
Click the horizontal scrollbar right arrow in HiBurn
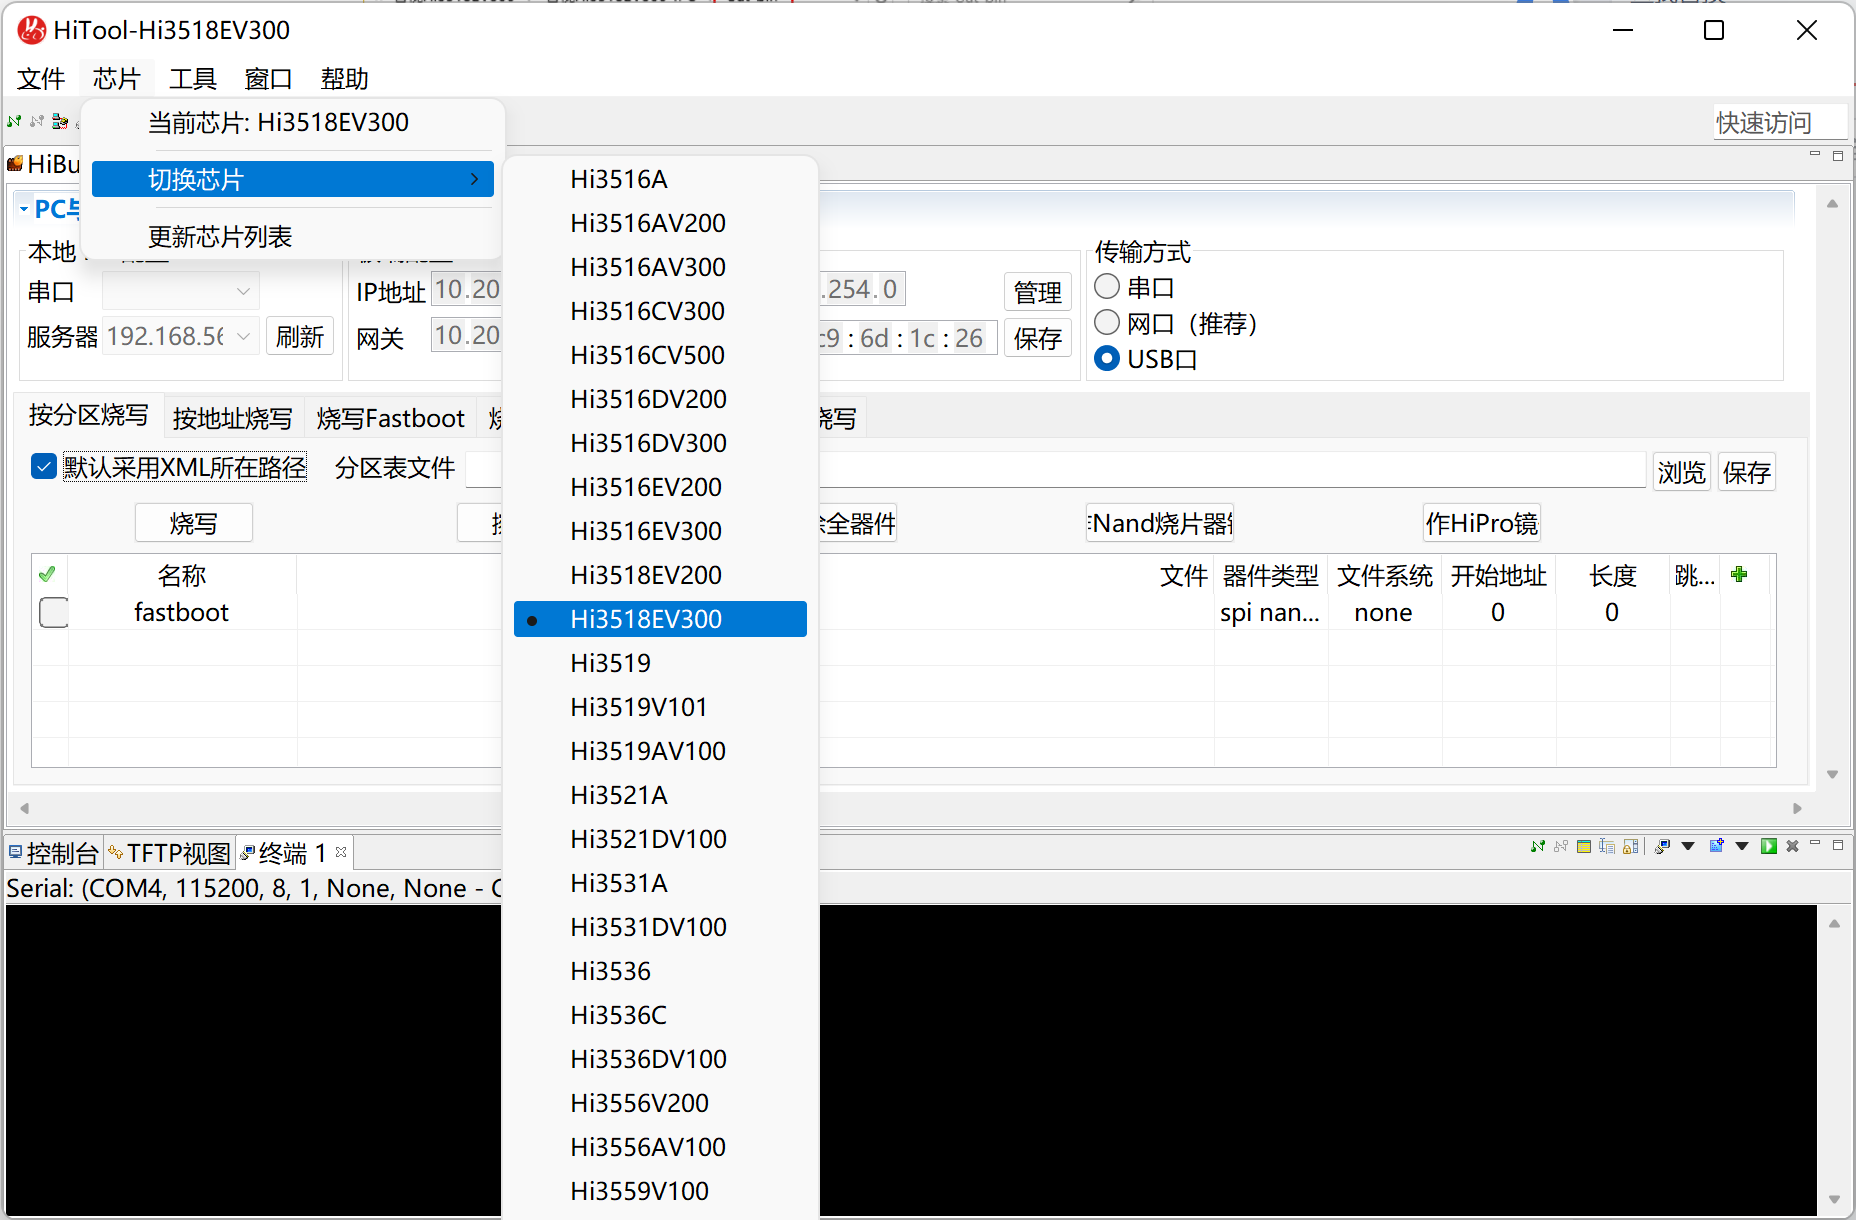(1797, 808)
